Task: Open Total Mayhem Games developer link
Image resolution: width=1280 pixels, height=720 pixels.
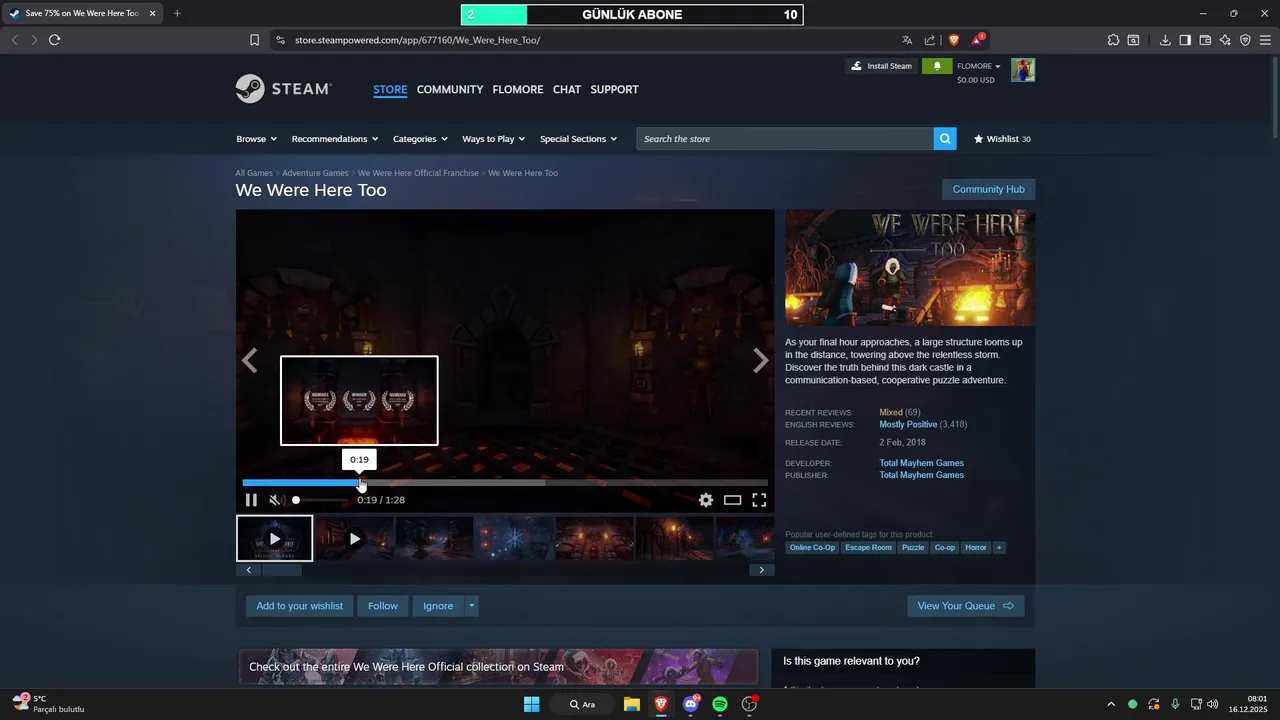Action: tap(921, 463)
